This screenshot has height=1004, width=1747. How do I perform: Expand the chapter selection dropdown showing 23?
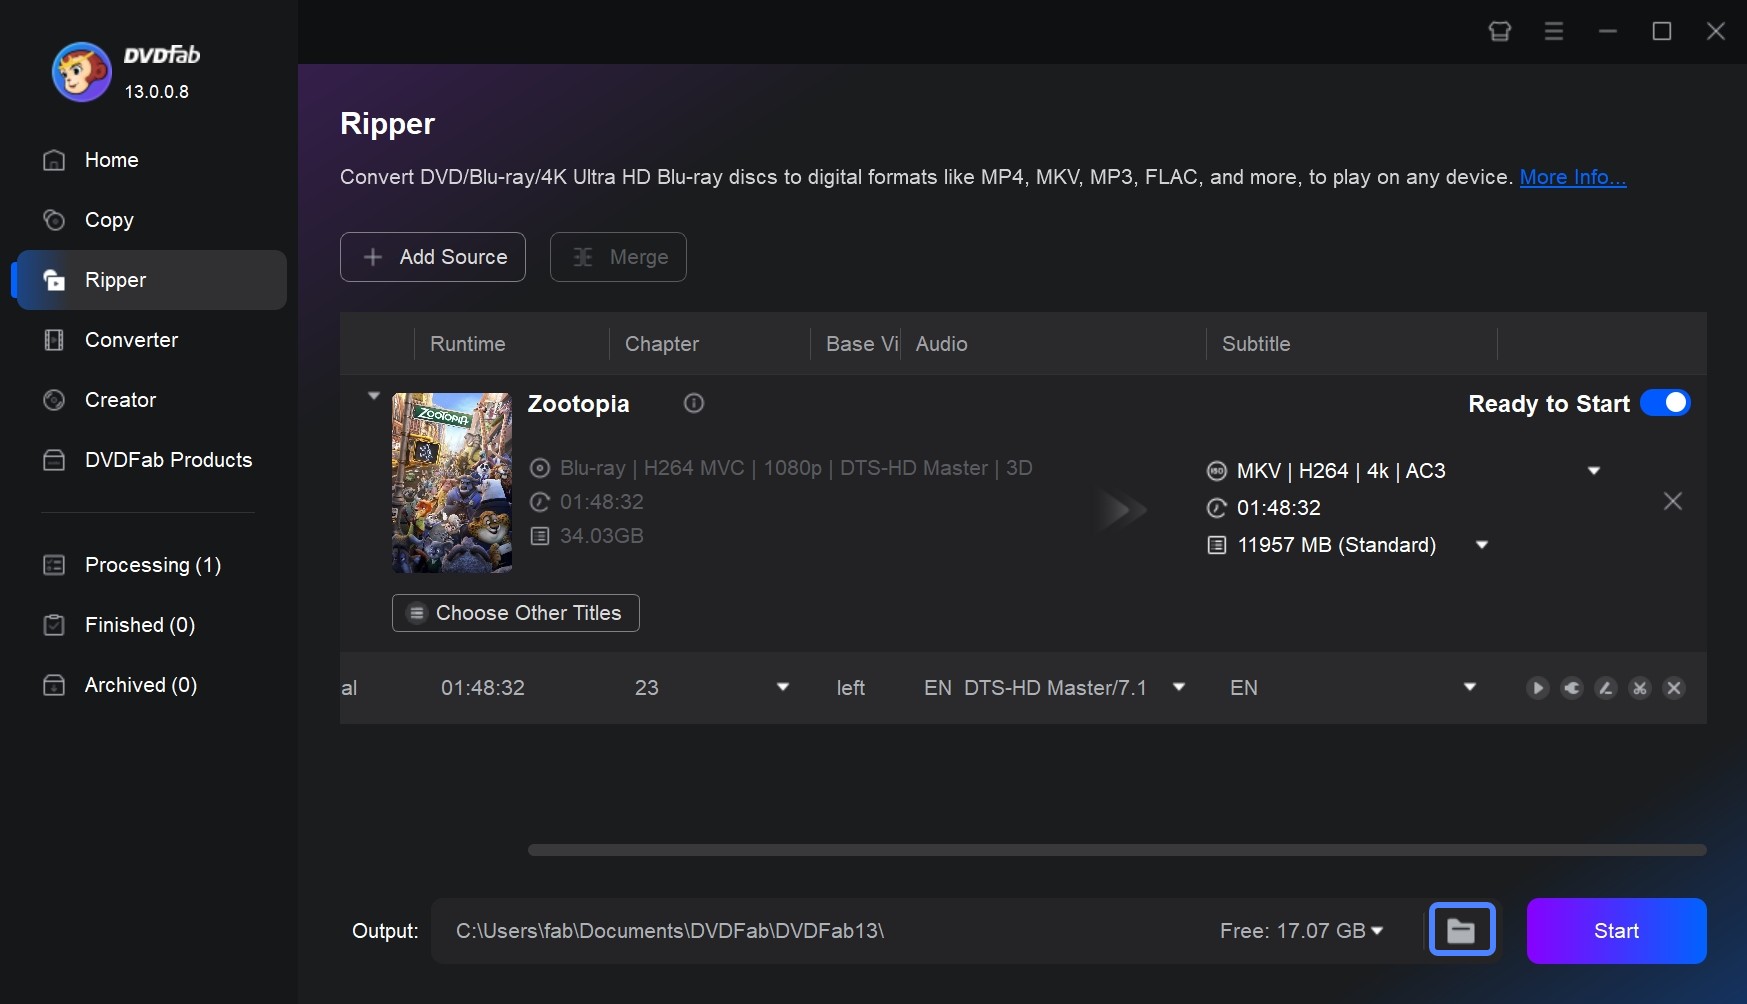(783, 687)
